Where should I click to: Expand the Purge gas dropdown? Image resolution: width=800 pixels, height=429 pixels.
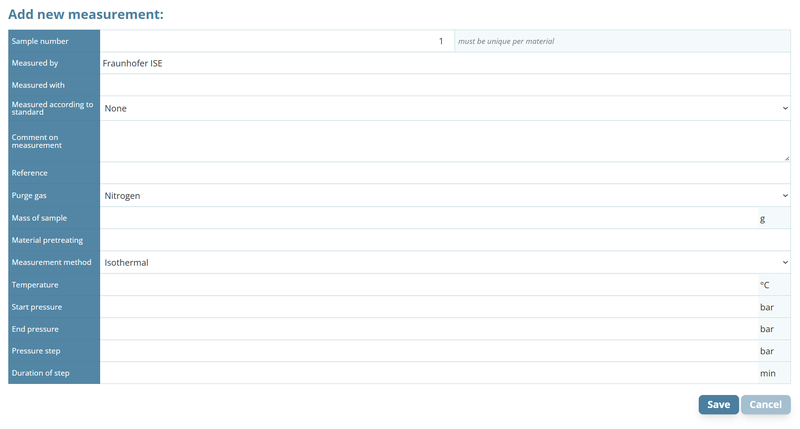444,196
